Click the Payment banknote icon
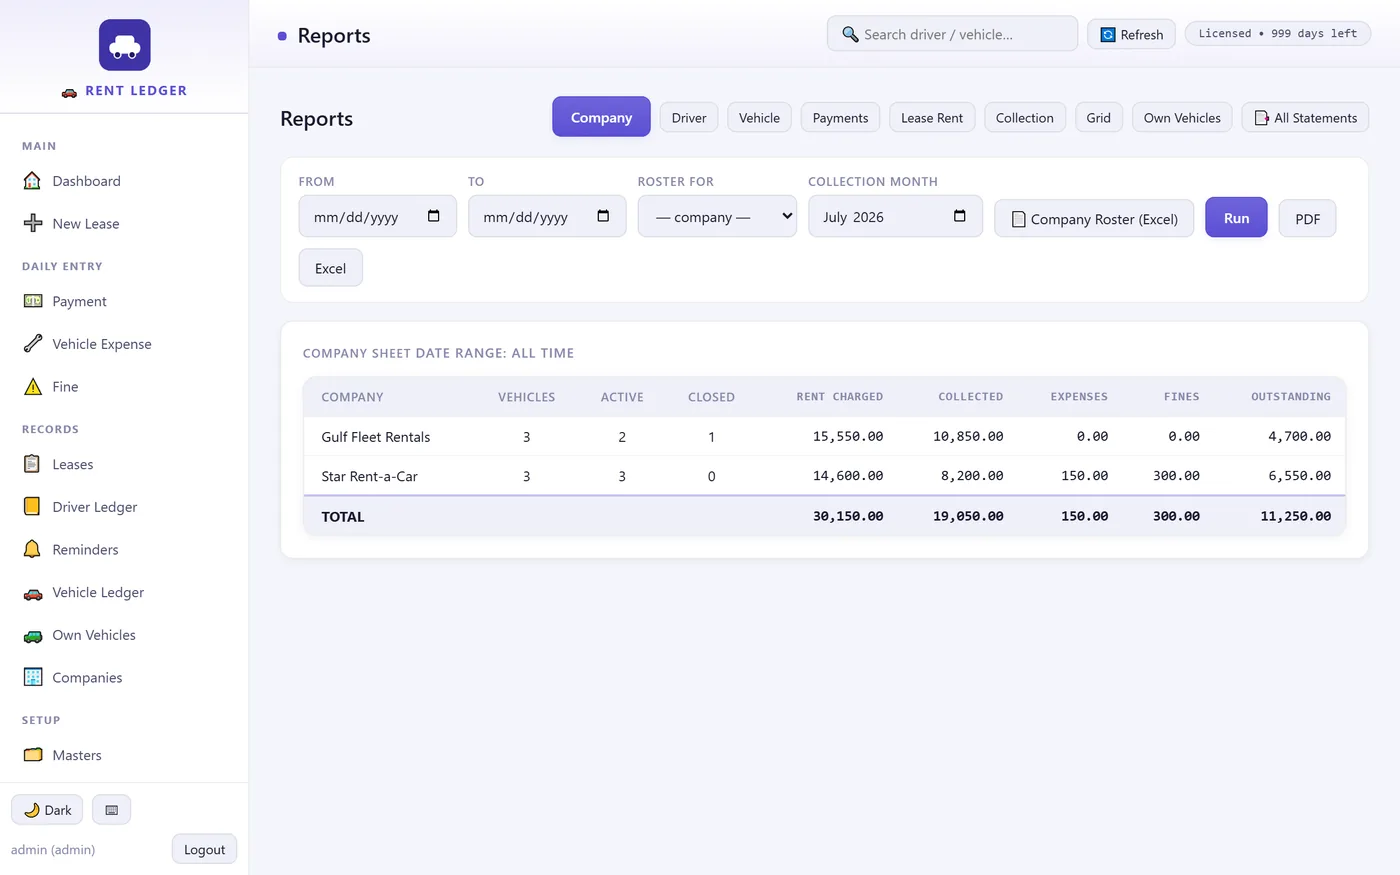 (x=33, y=301)
